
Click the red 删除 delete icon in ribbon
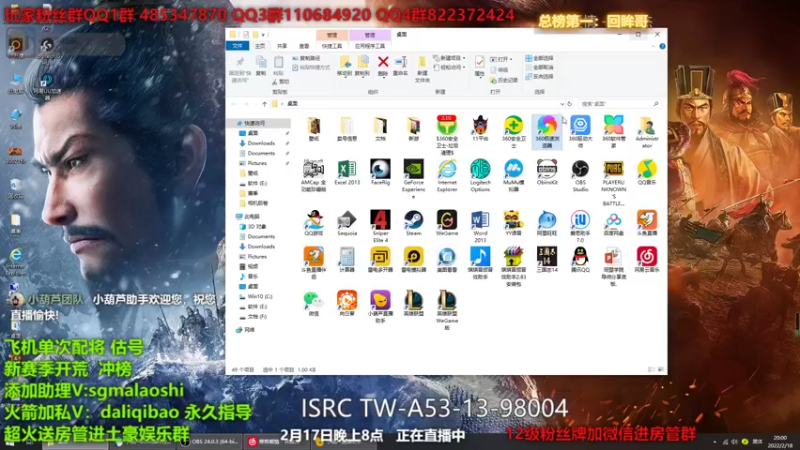pos(383,66)
